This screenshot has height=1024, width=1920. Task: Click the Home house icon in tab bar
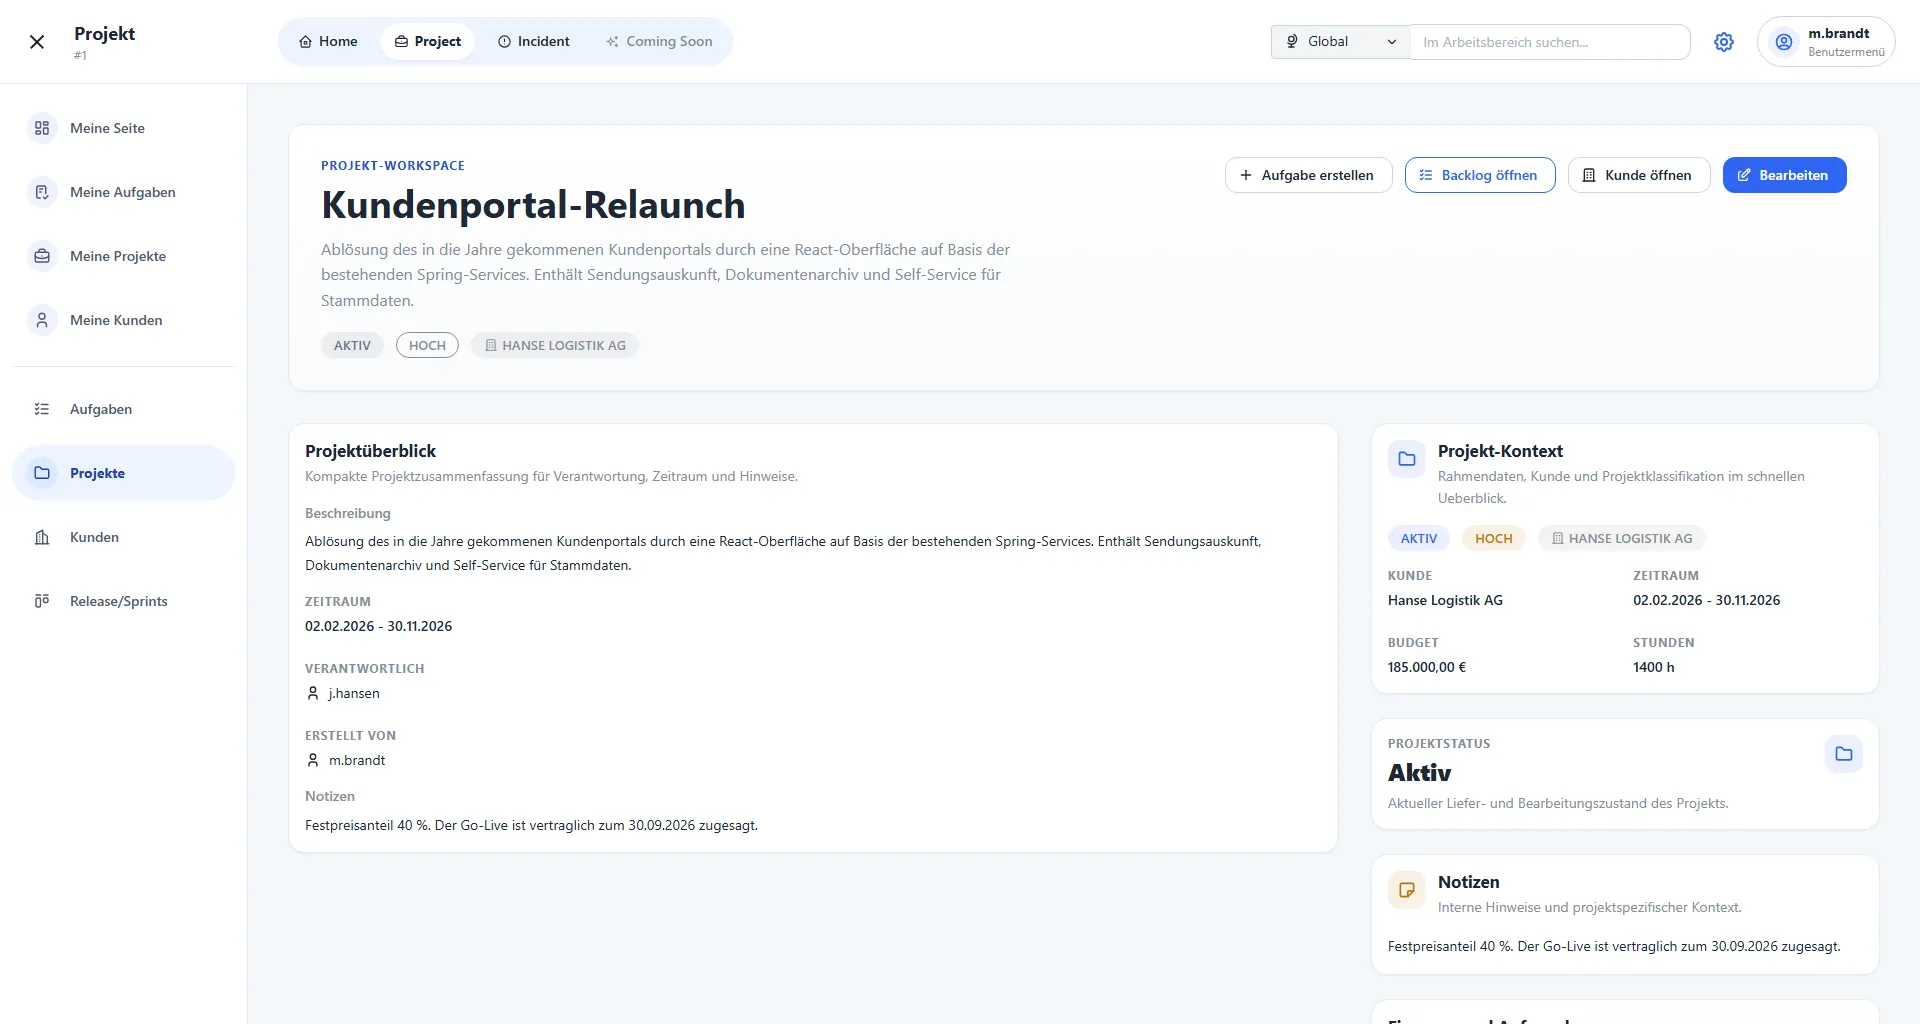[x=305, y=42]
